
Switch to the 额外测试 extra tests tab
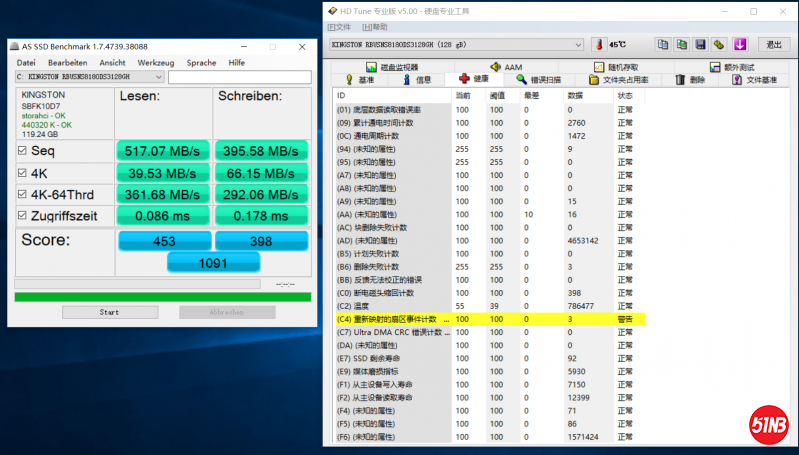click(x=732, y=67)
